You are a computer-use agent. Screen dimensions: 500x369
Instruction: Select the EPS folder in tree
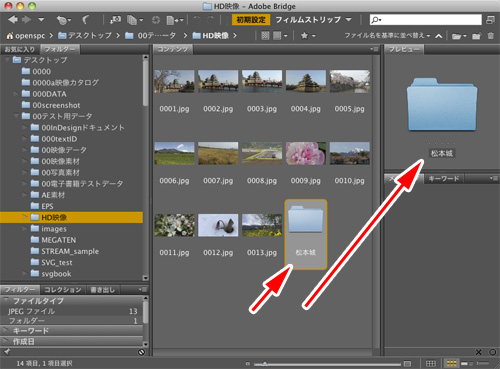pos(42,206)
